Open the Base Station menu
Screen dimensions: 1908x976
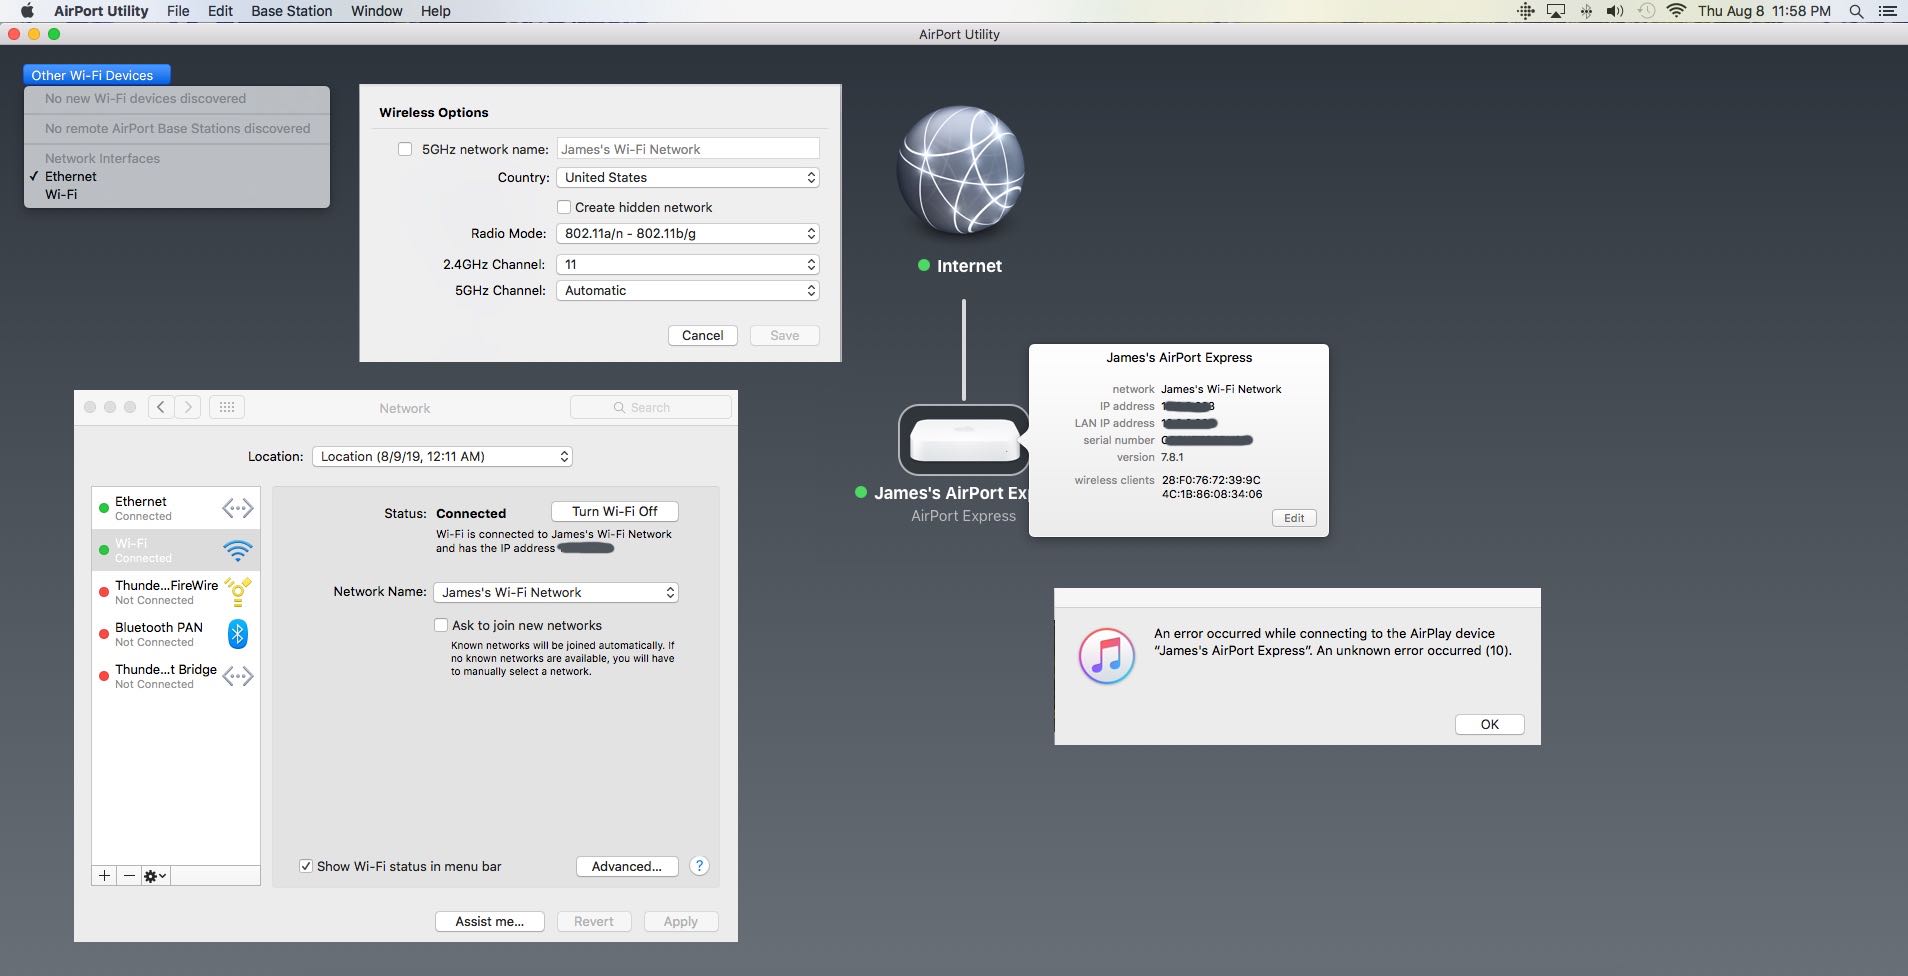click(291, 11)
